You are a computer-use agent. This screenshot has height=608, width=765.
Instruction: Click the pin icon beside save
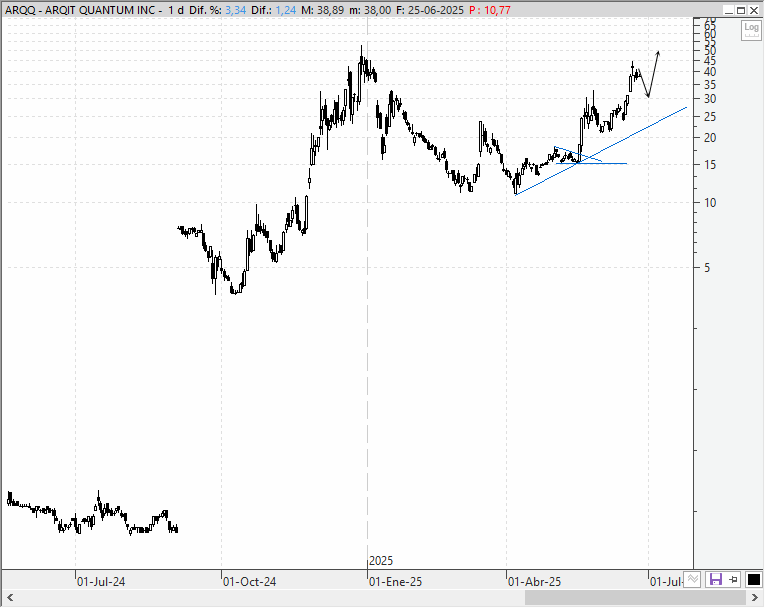coord(733,580)
